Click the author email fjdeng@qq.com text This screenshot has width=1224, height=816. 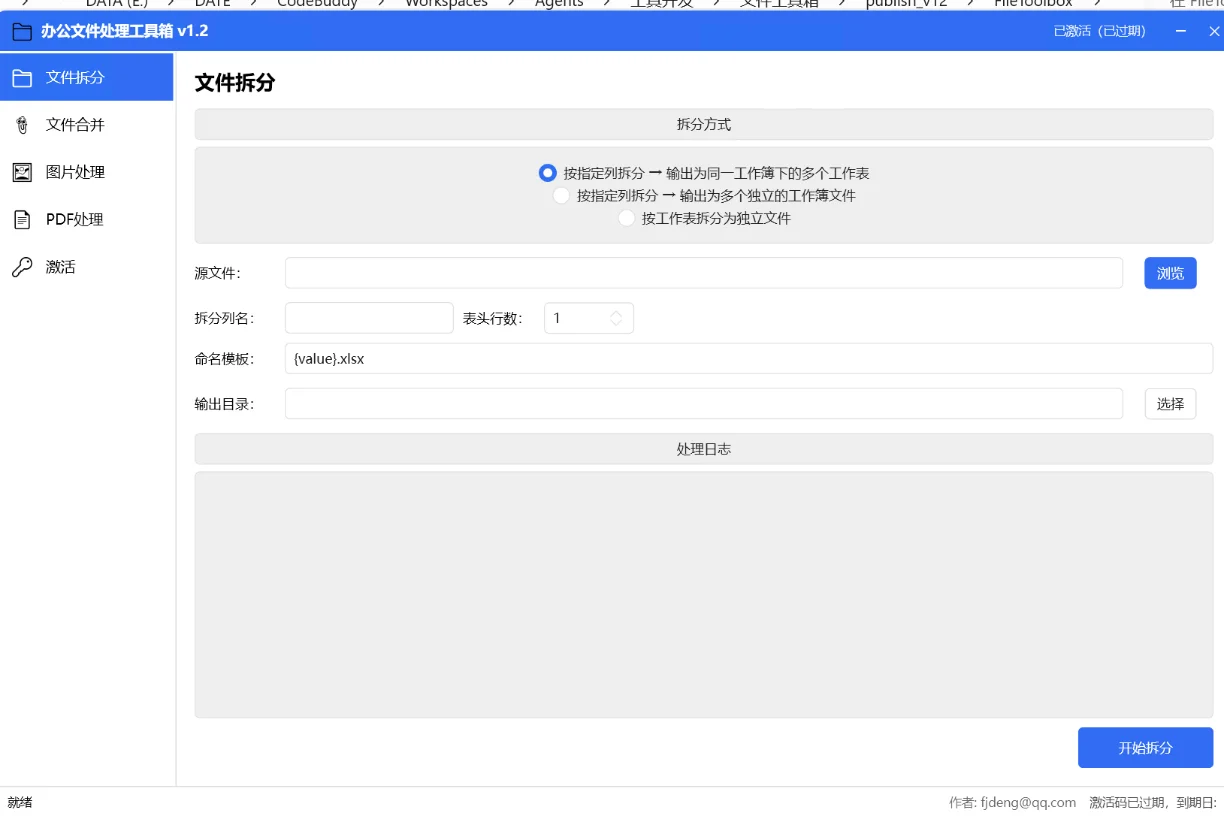1028,802
